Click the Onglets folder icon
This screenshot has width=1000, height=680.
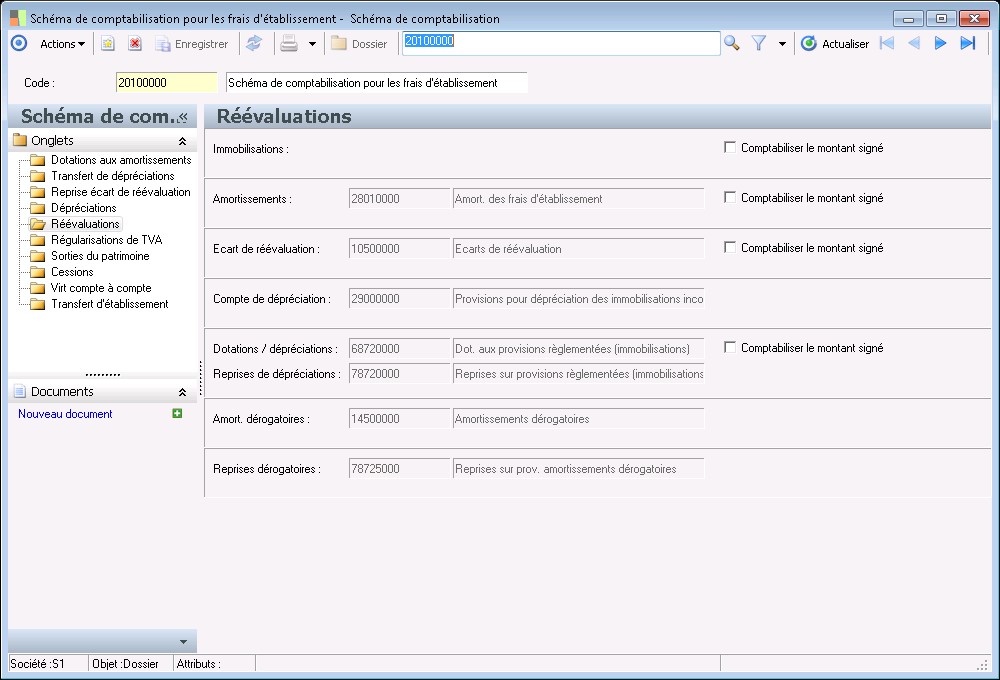(20, 140)
